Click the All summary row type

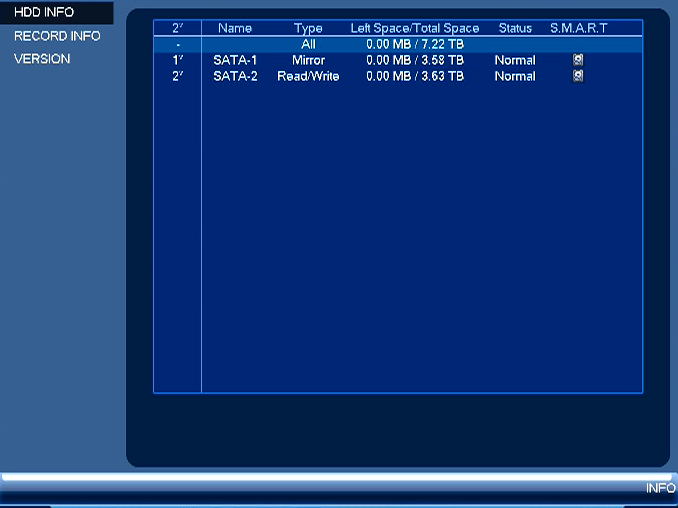pyautogui.click(x=308, y=44)
